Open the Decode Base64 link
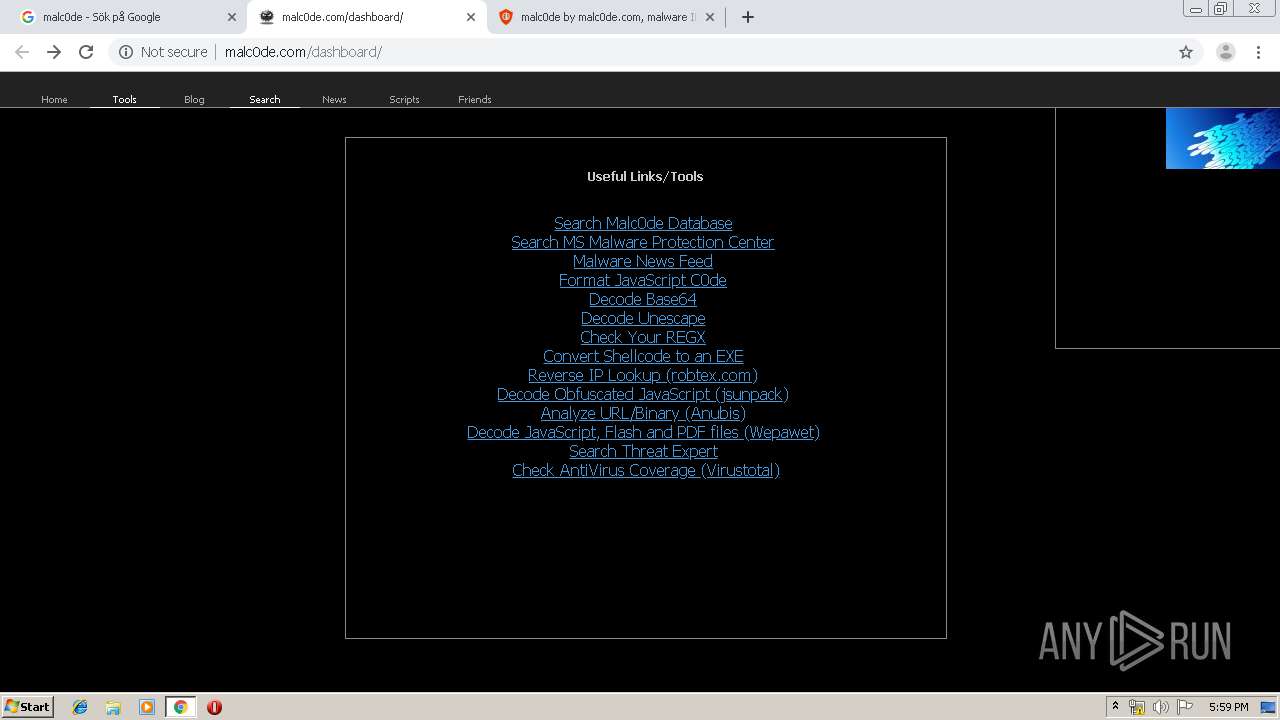Viewport: 1280px width, 720px height. click(643, 299)
